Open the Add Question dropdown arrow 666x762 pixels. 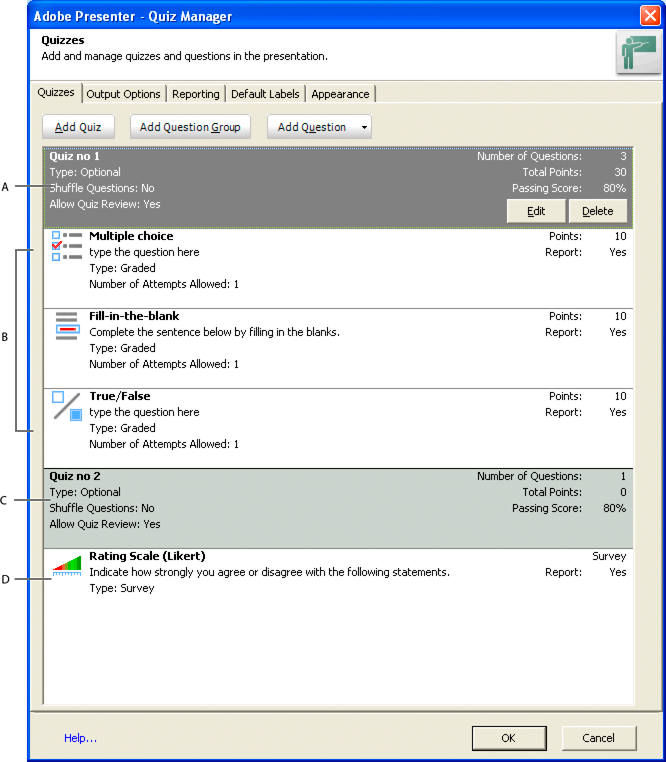[364, 127]
